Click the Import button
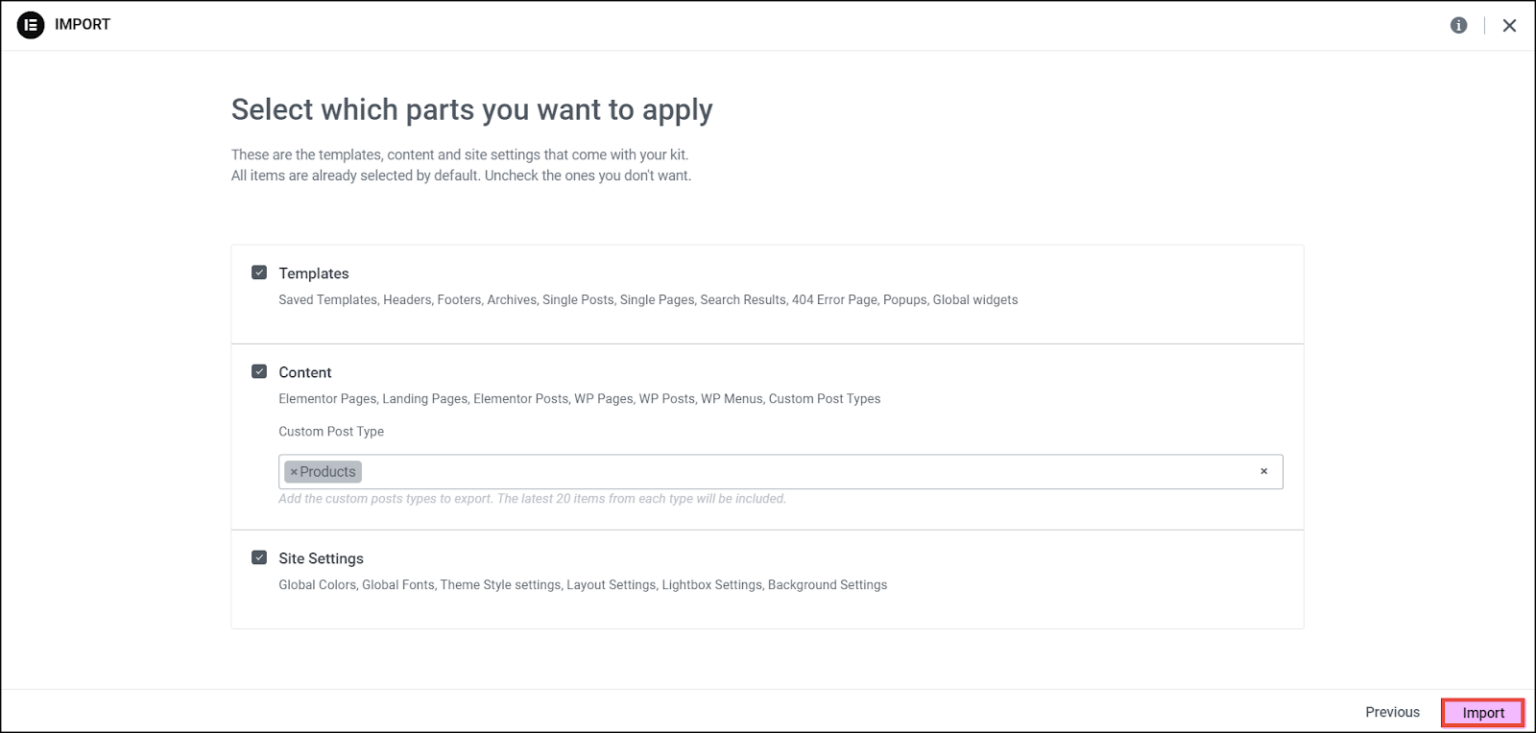1536x733 pixels. point(1483,713)
